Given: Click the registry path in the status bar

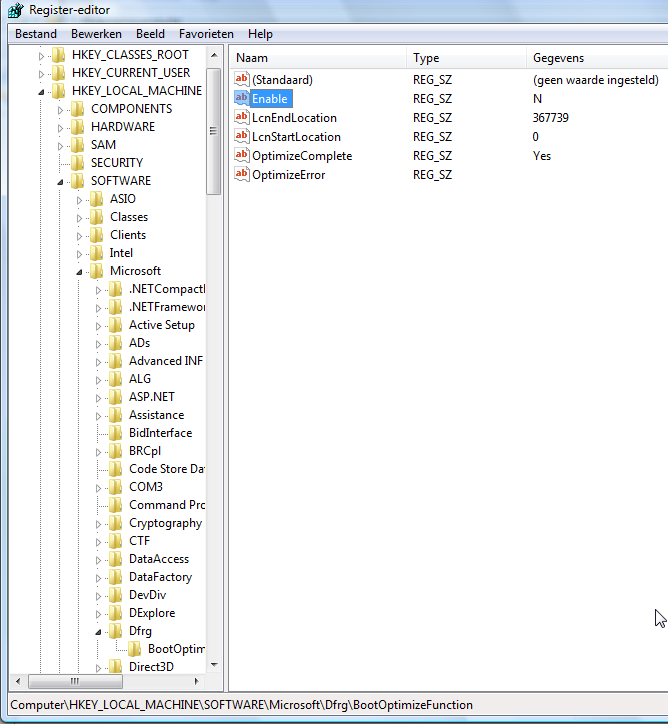Looking at the screenshot, I should pyautogui.click(x=241, y=705).
